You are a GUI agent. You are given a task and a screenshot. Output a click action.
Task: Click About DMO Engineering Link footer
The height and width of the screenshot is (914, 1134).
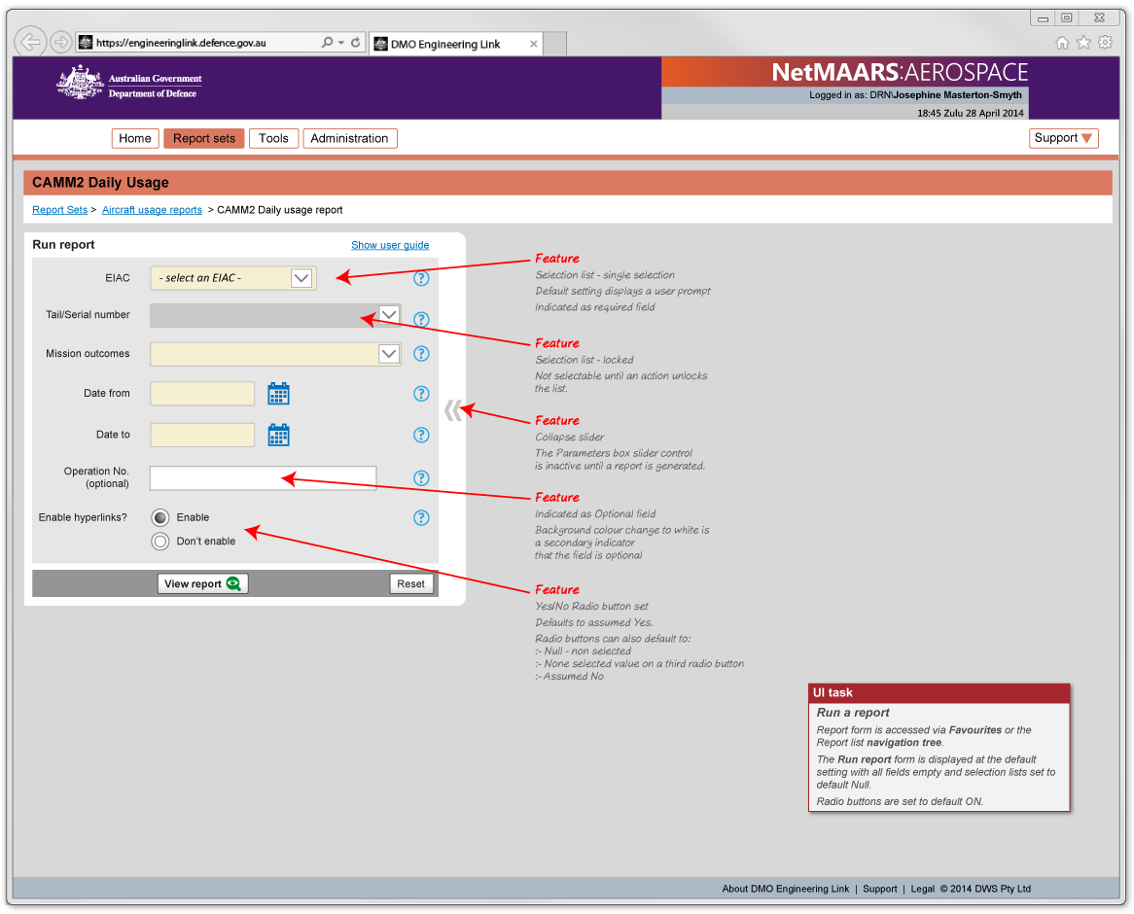785,889
